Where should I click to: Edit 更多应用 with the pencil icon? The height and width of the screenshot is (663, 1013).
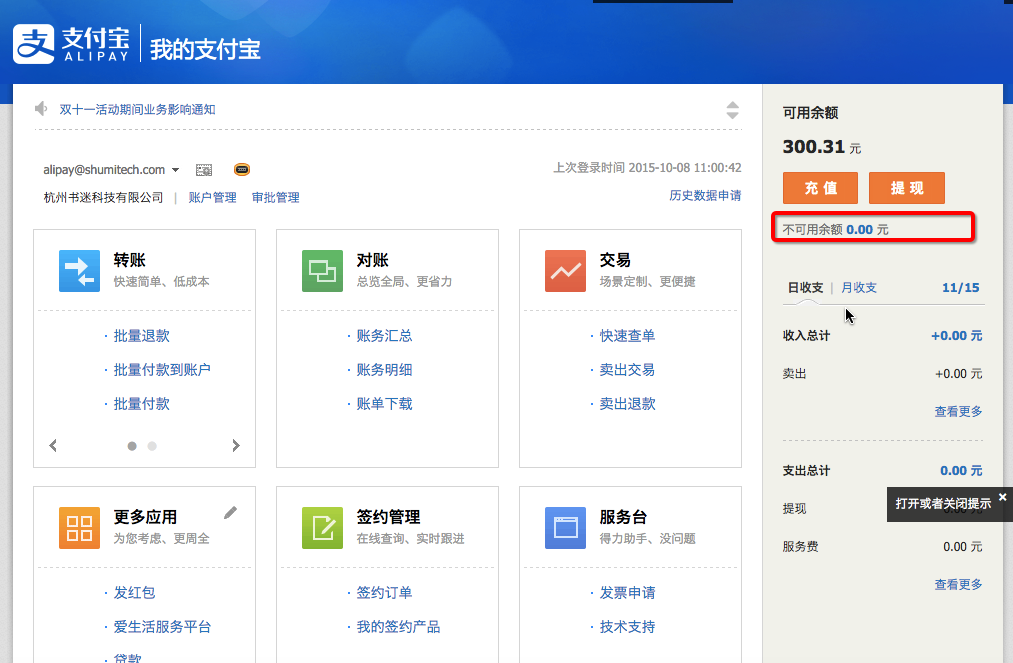pyautogui.click(x=231, y=512)
